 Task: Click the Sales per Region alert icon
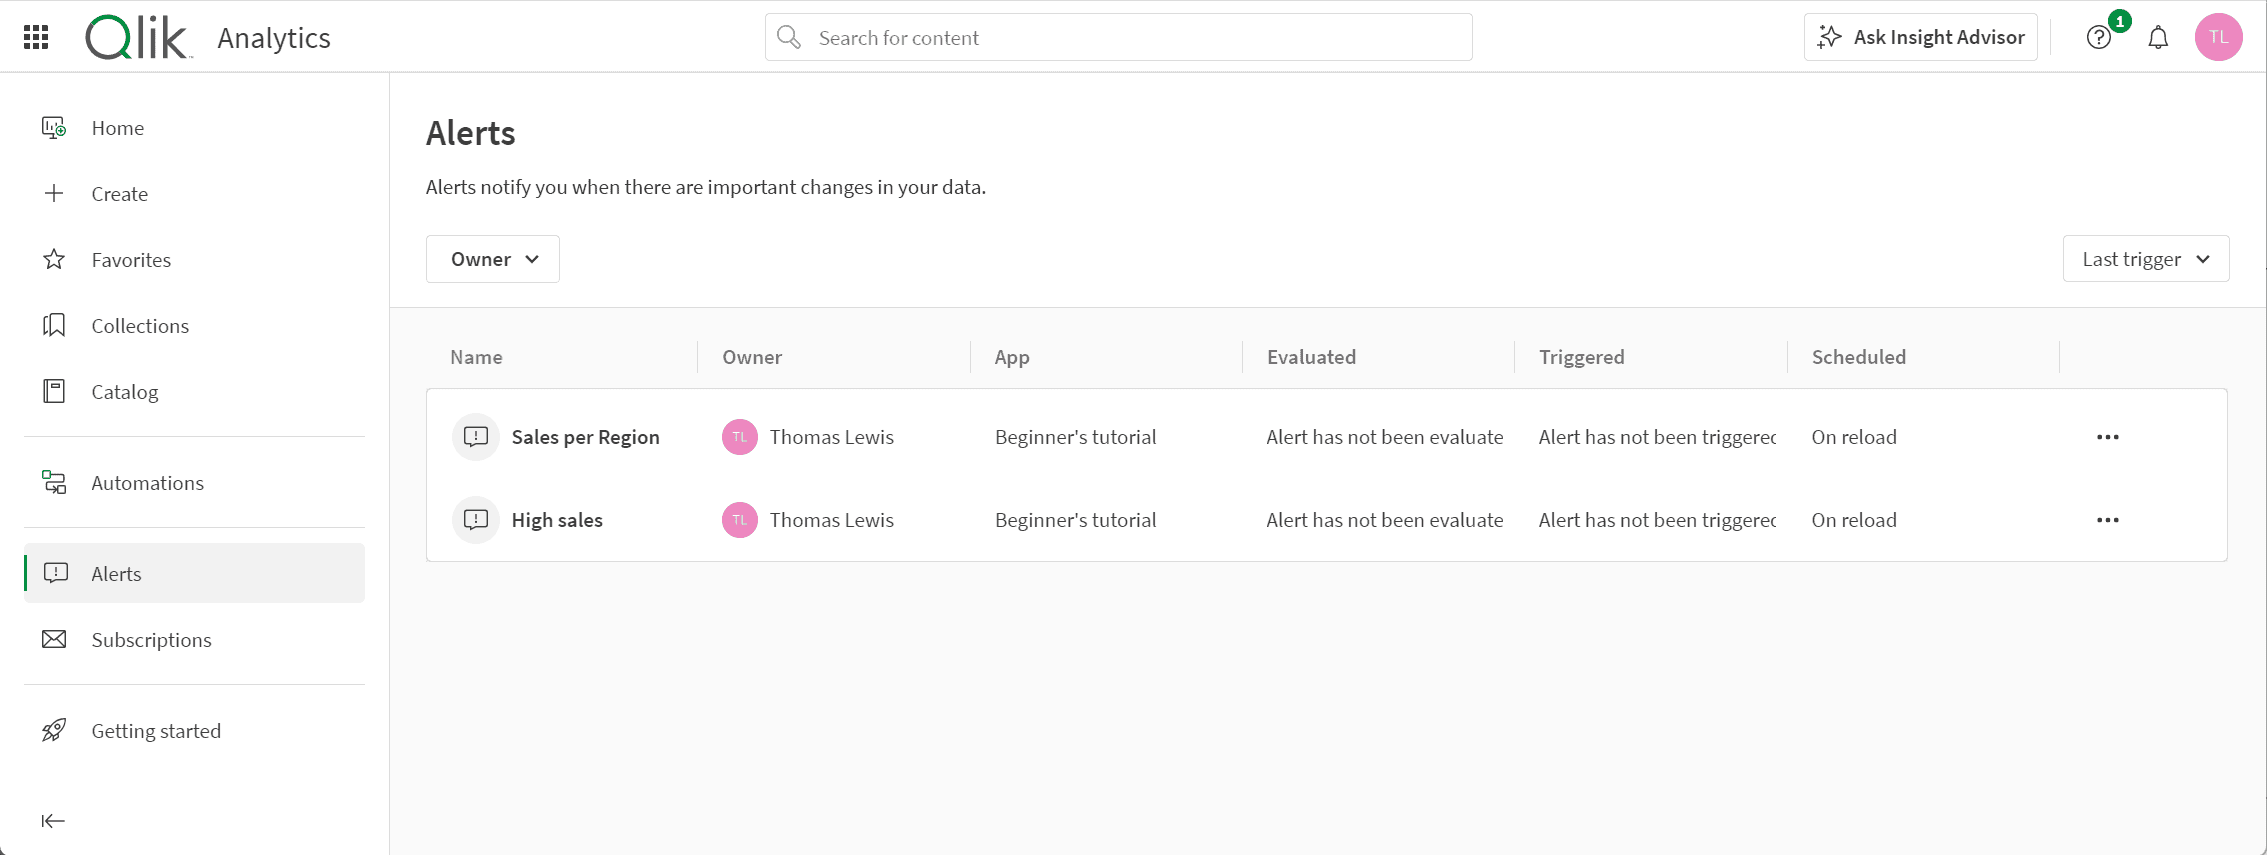point(476,437)
